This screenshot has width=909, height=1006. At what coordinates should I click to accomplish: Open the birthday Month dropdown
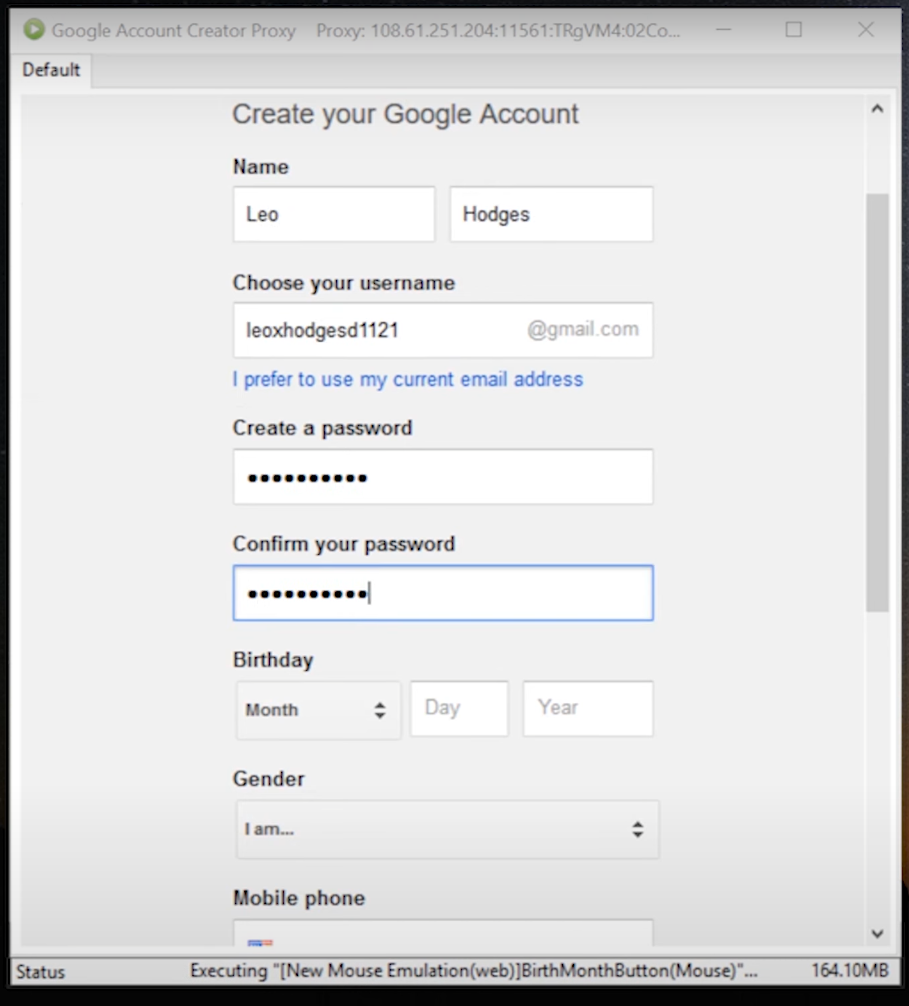(x=318, y=710)
